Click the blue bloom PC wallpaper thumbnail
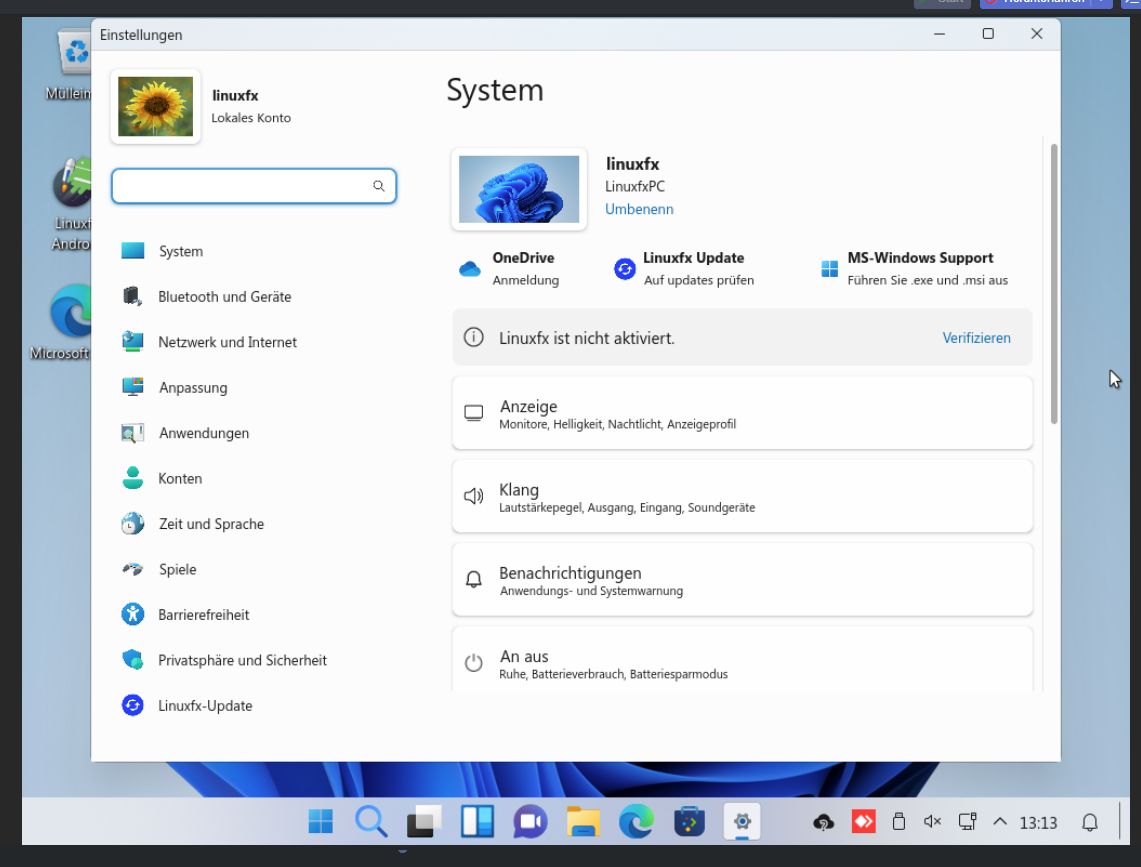Viewport: 1141px width, 867px height. click(519, 189)
